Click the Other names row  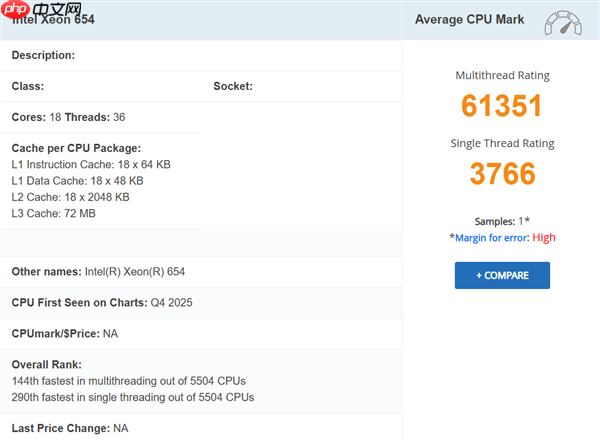pyautogui.click(x=98, y=272)
